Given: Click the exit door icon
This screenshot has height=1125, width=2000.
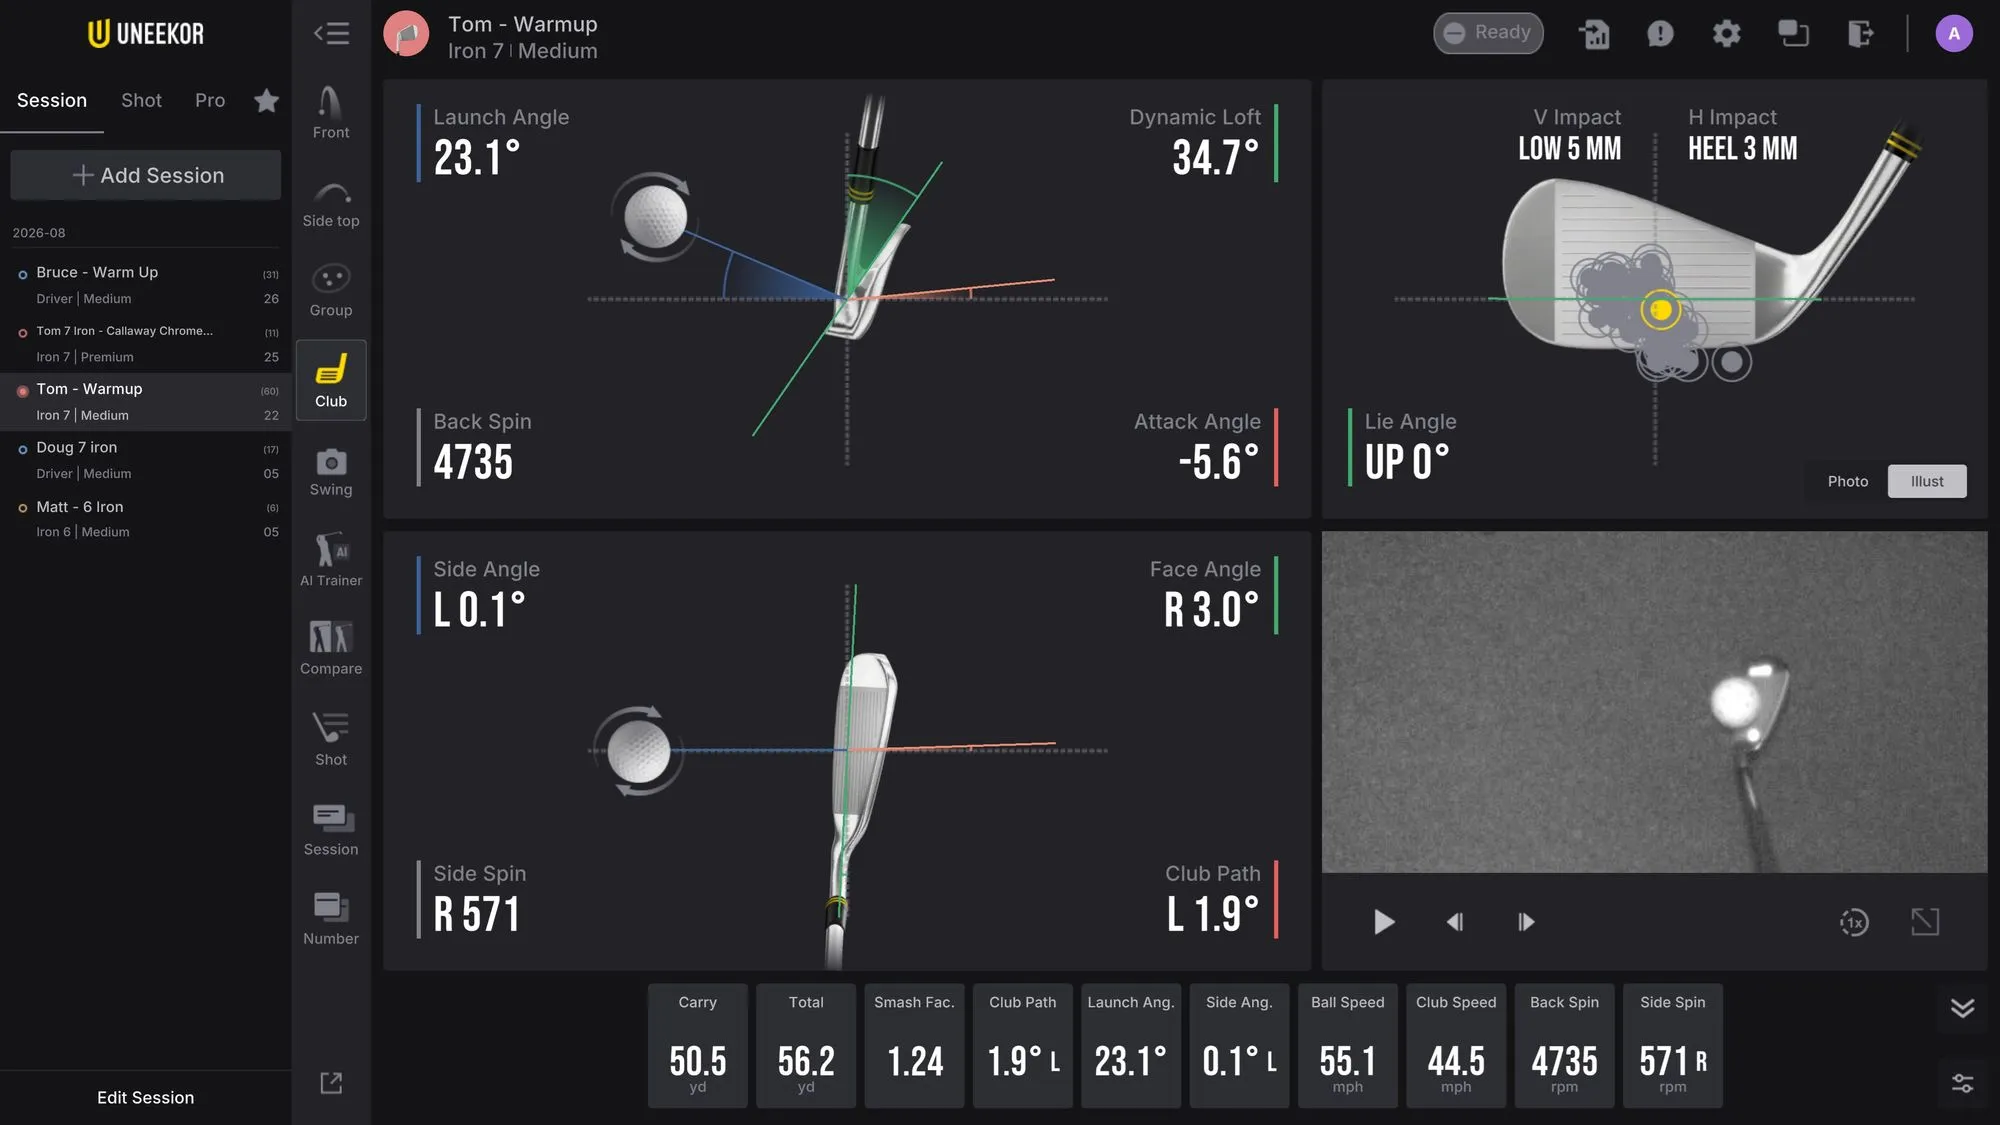Looking at the screenshot, I should [x=1860, y=33].
